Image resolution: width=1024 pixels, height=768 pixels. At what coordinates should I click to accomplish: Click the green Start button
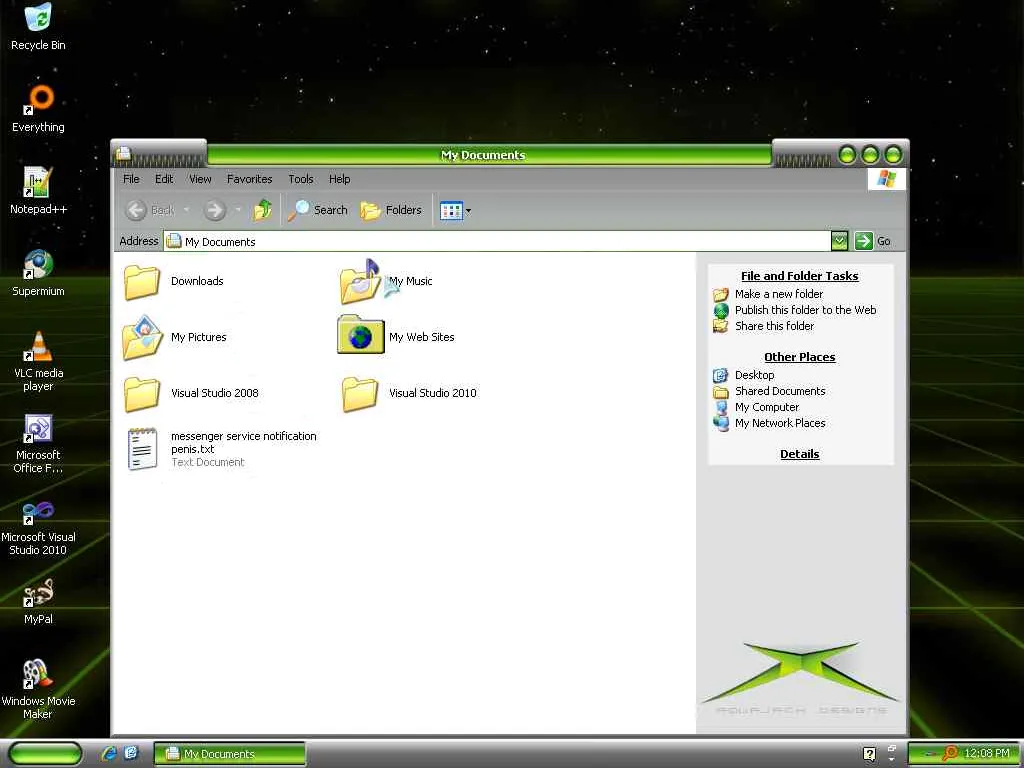pyautogui.click(x=44, y=754)
